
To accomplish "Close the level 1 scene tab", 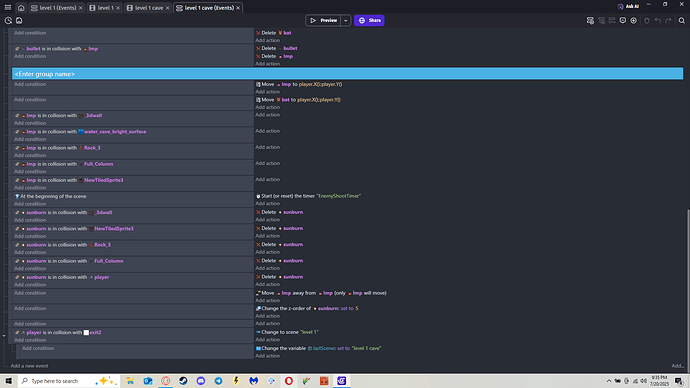I will click(118, 8).
